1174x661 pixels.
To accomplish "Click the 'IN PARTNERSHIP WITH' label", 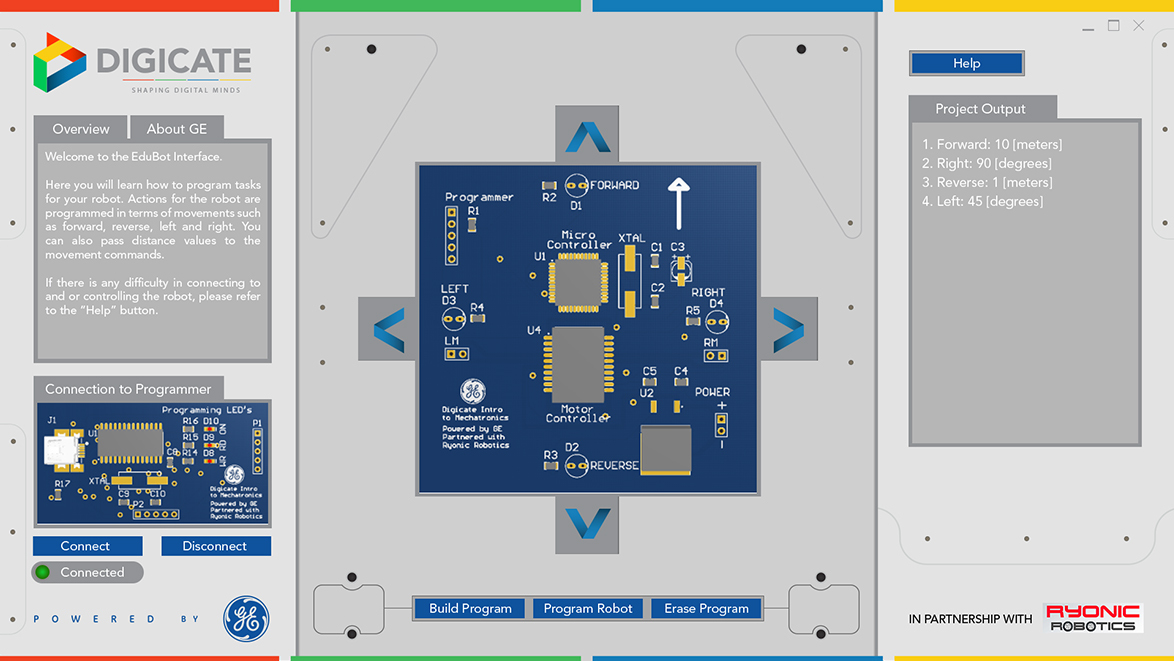I will [x=970, y=619].
